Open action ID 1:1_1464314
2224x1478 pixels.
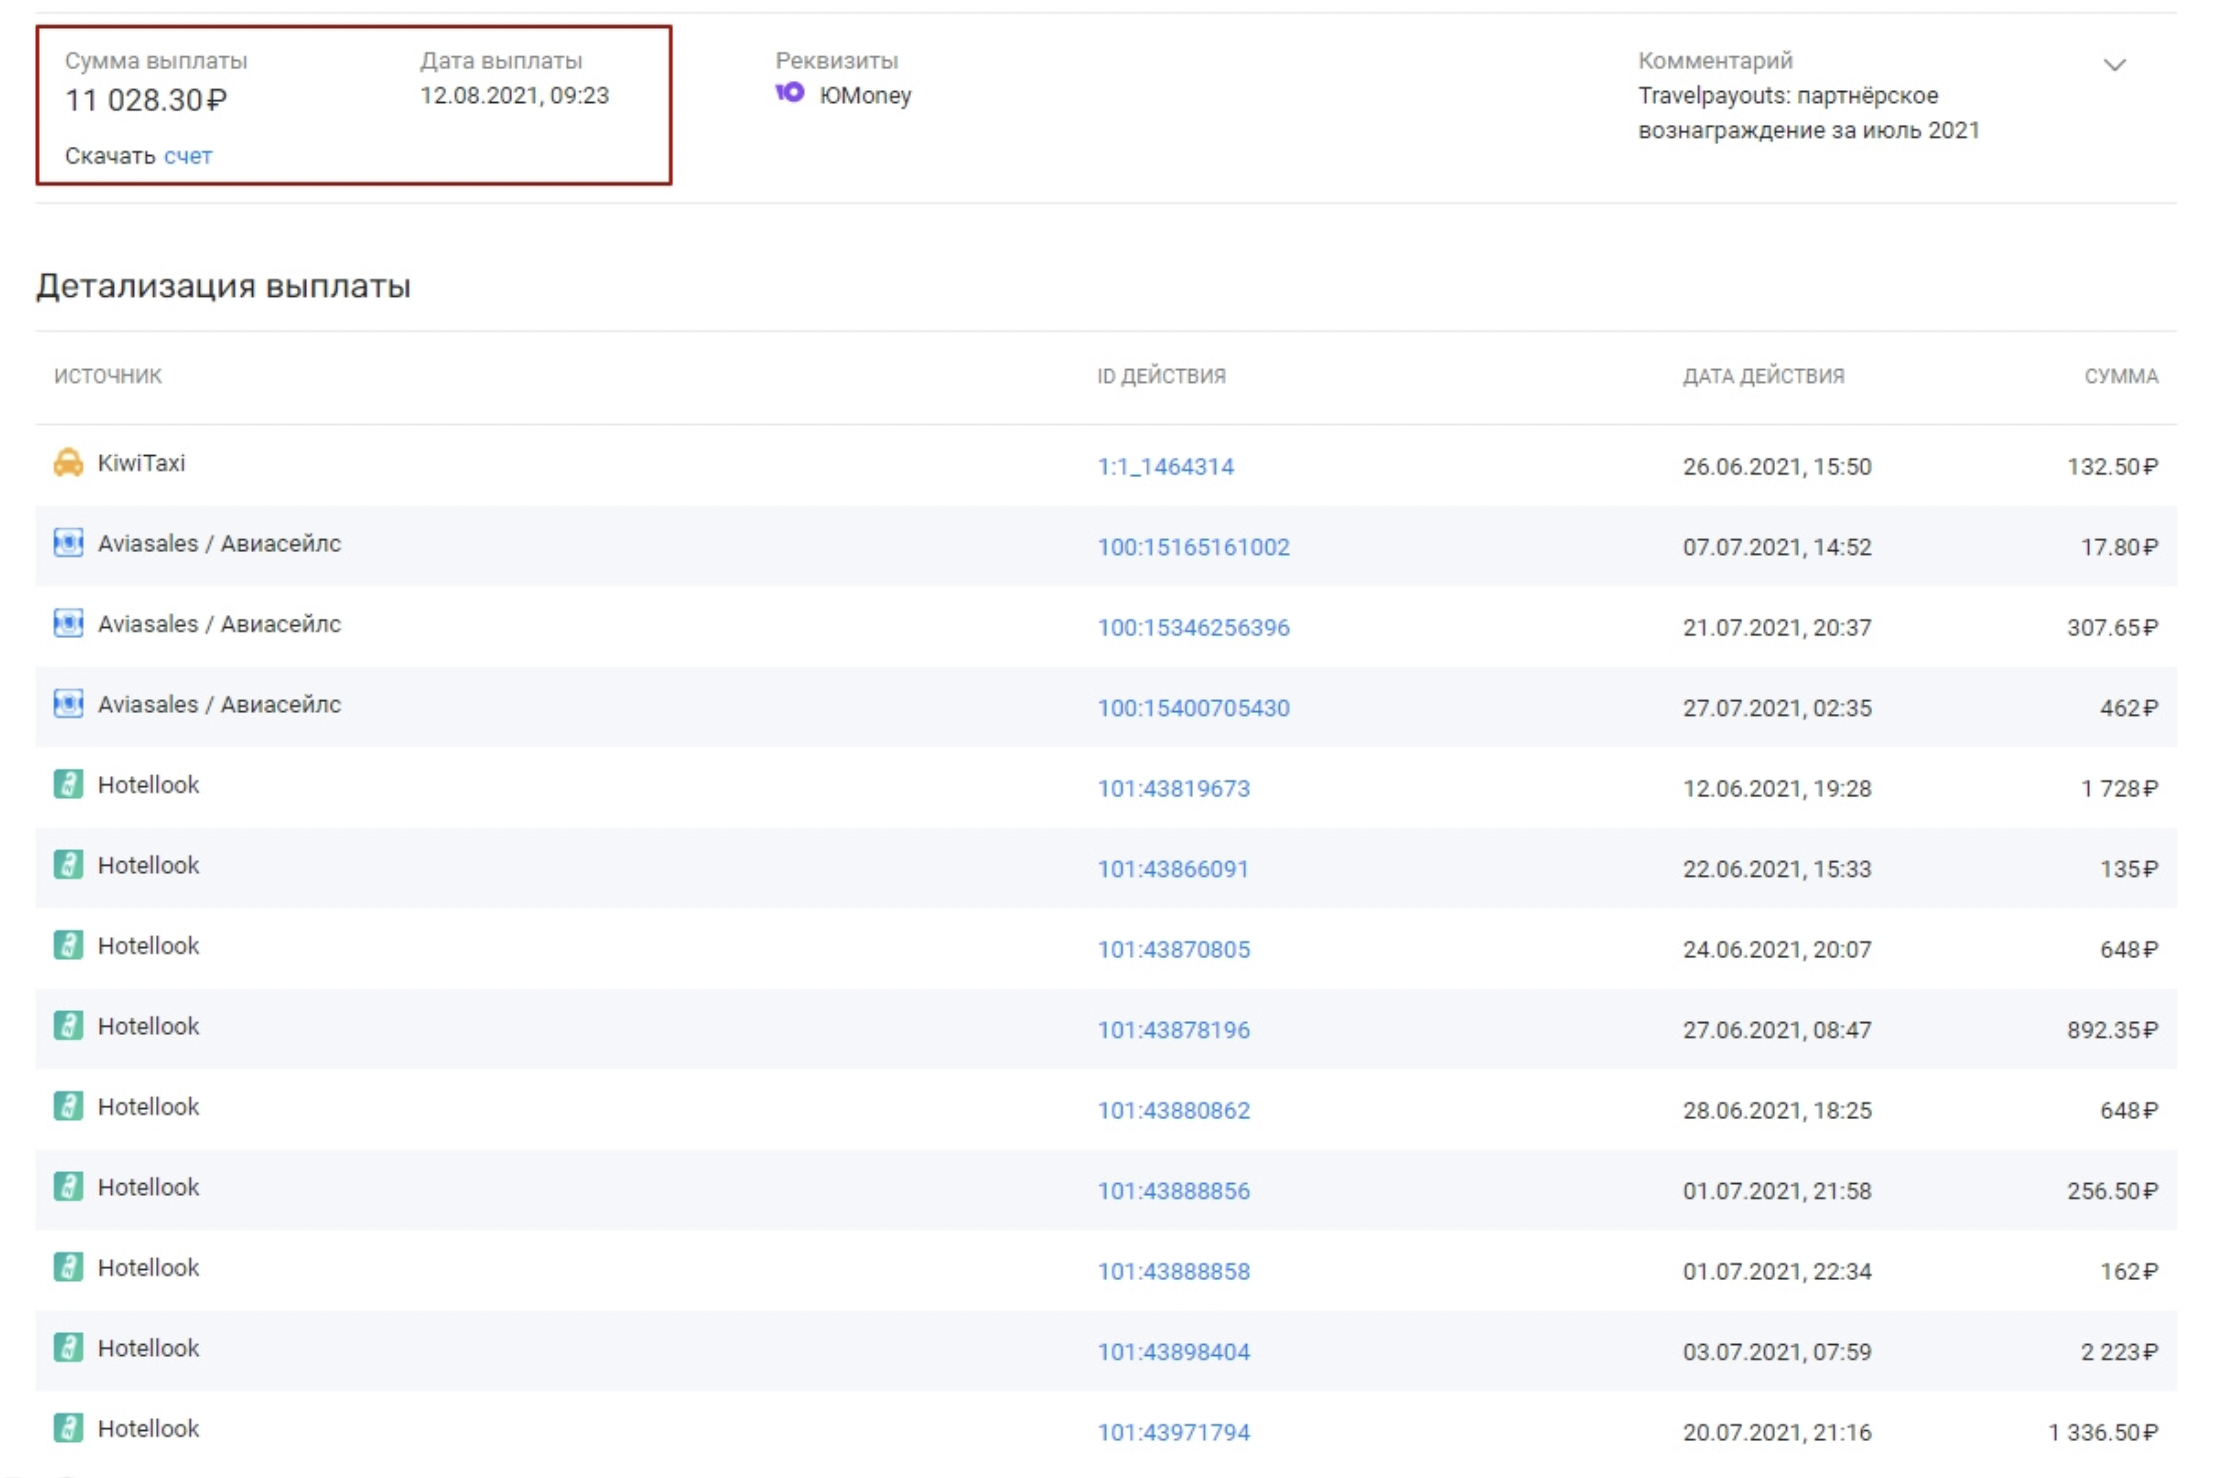(x=1165, y=467)
